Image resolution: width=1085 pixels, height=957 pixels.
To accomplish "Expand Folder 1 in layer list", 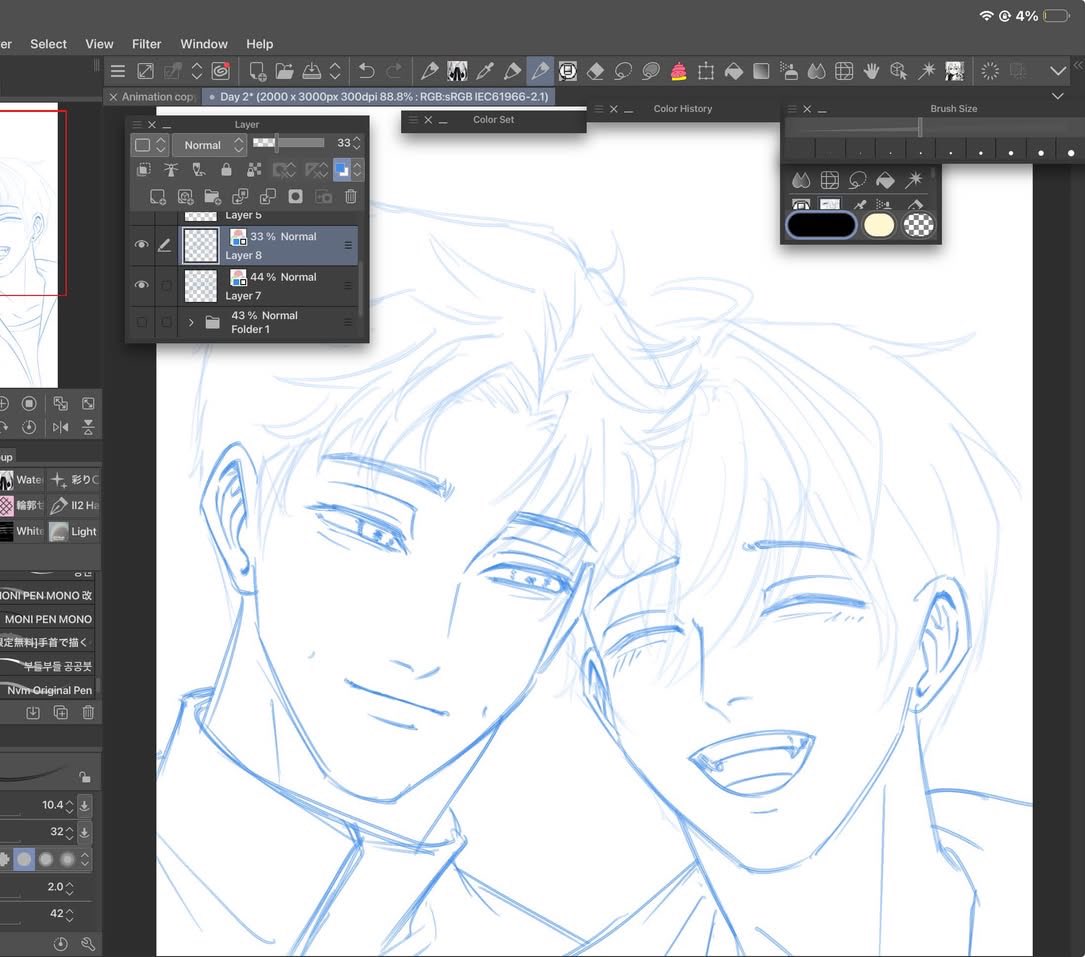I will 191,322.
